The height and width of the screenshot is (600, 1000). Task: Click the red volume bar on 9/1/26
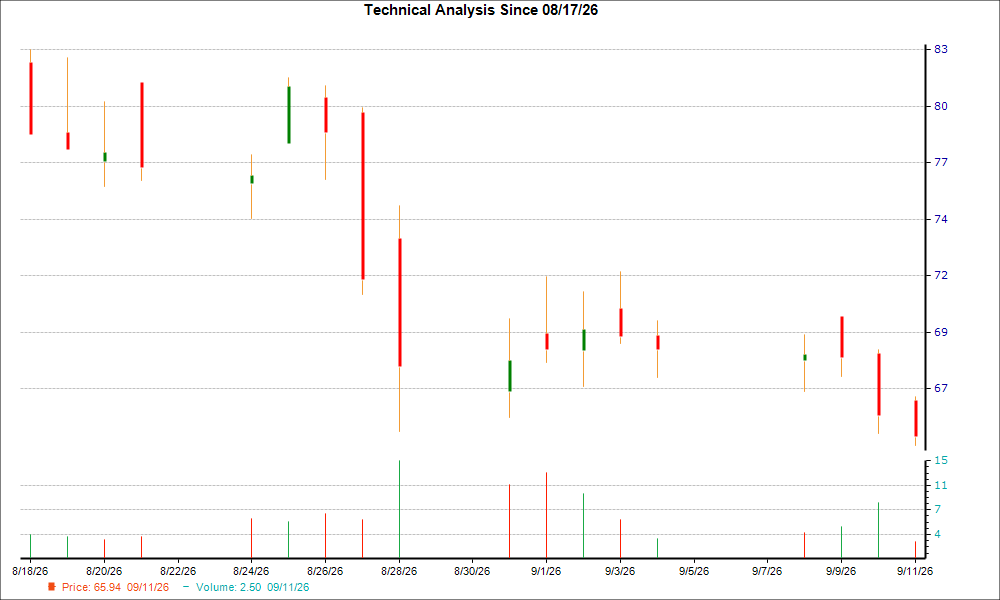547,515
